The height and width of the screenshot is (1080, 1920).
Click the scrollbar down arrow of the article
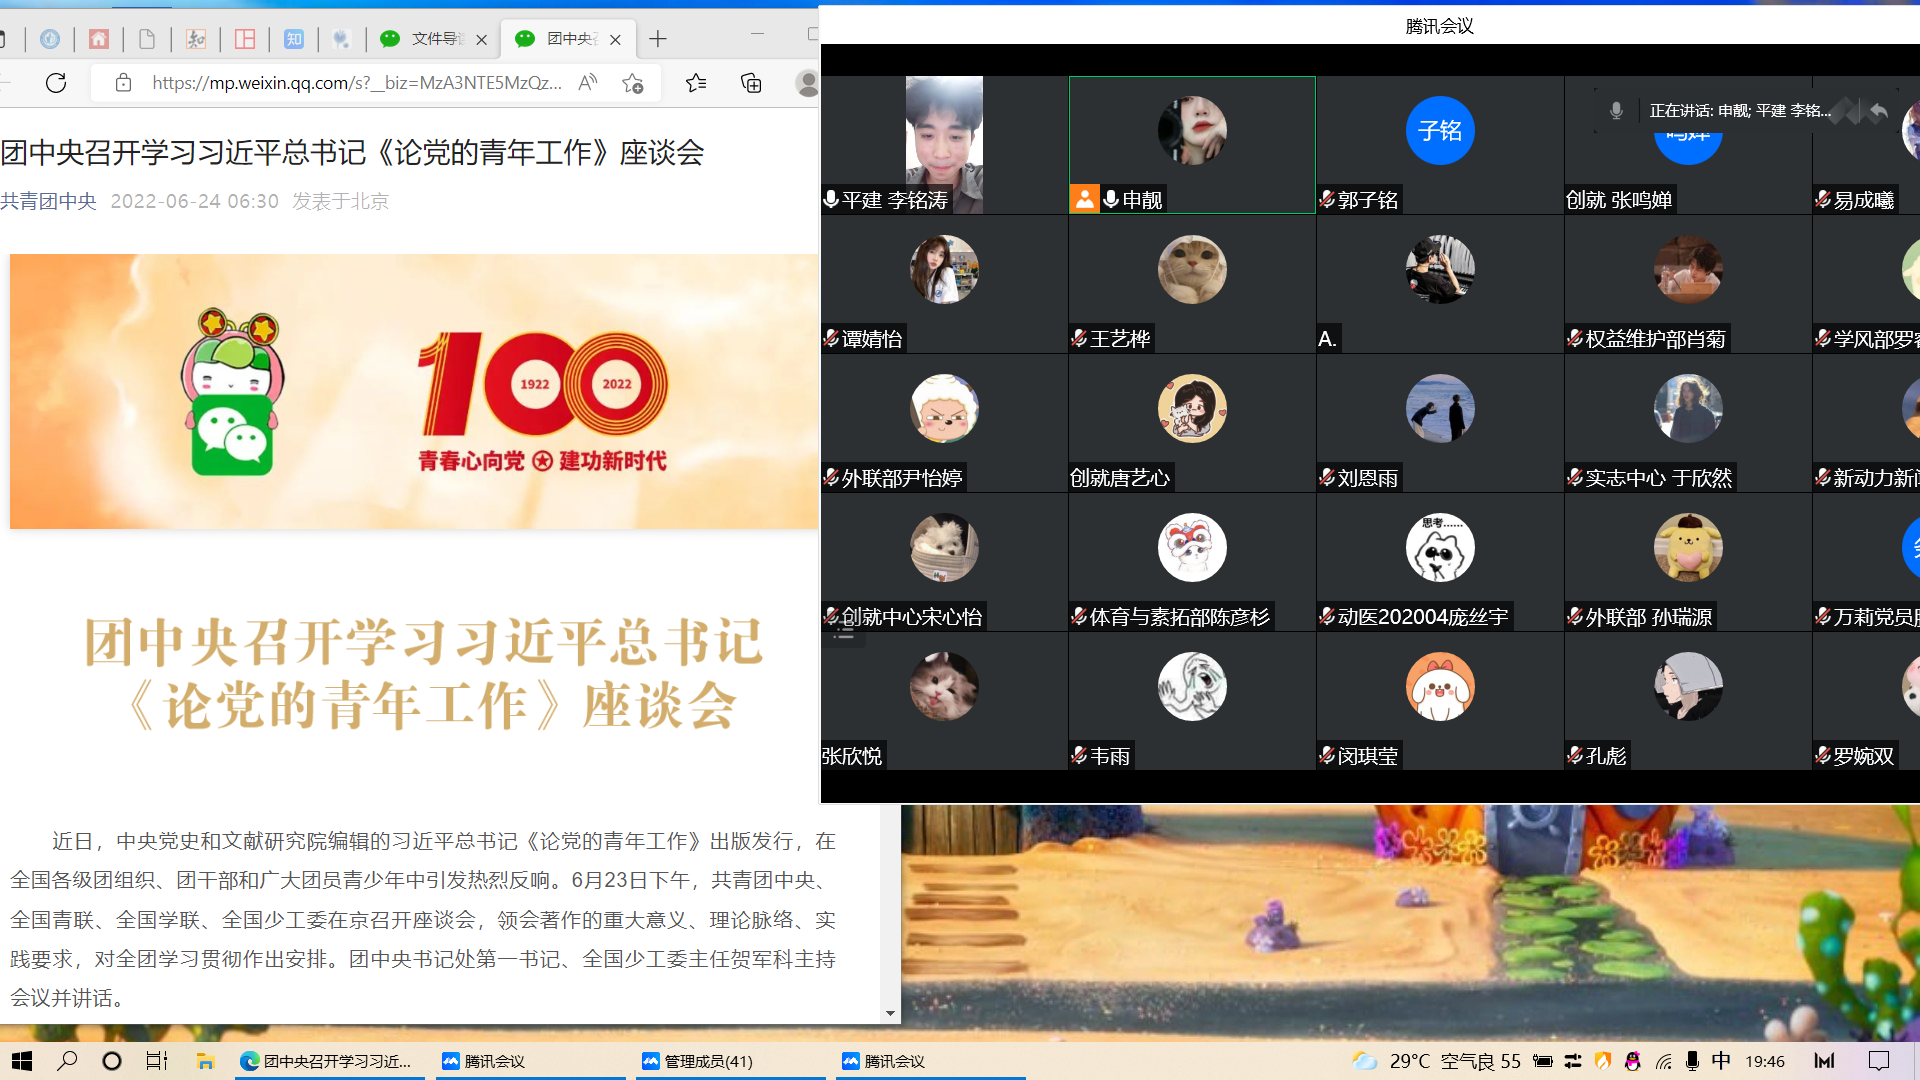pos(890,1013)
